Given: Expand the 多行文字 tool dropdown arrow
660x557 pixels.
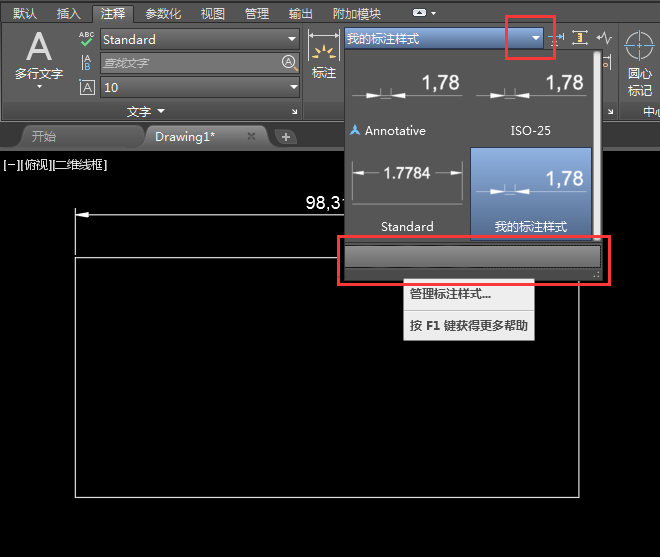Looking at the screenshot, I should coord(39,87).
